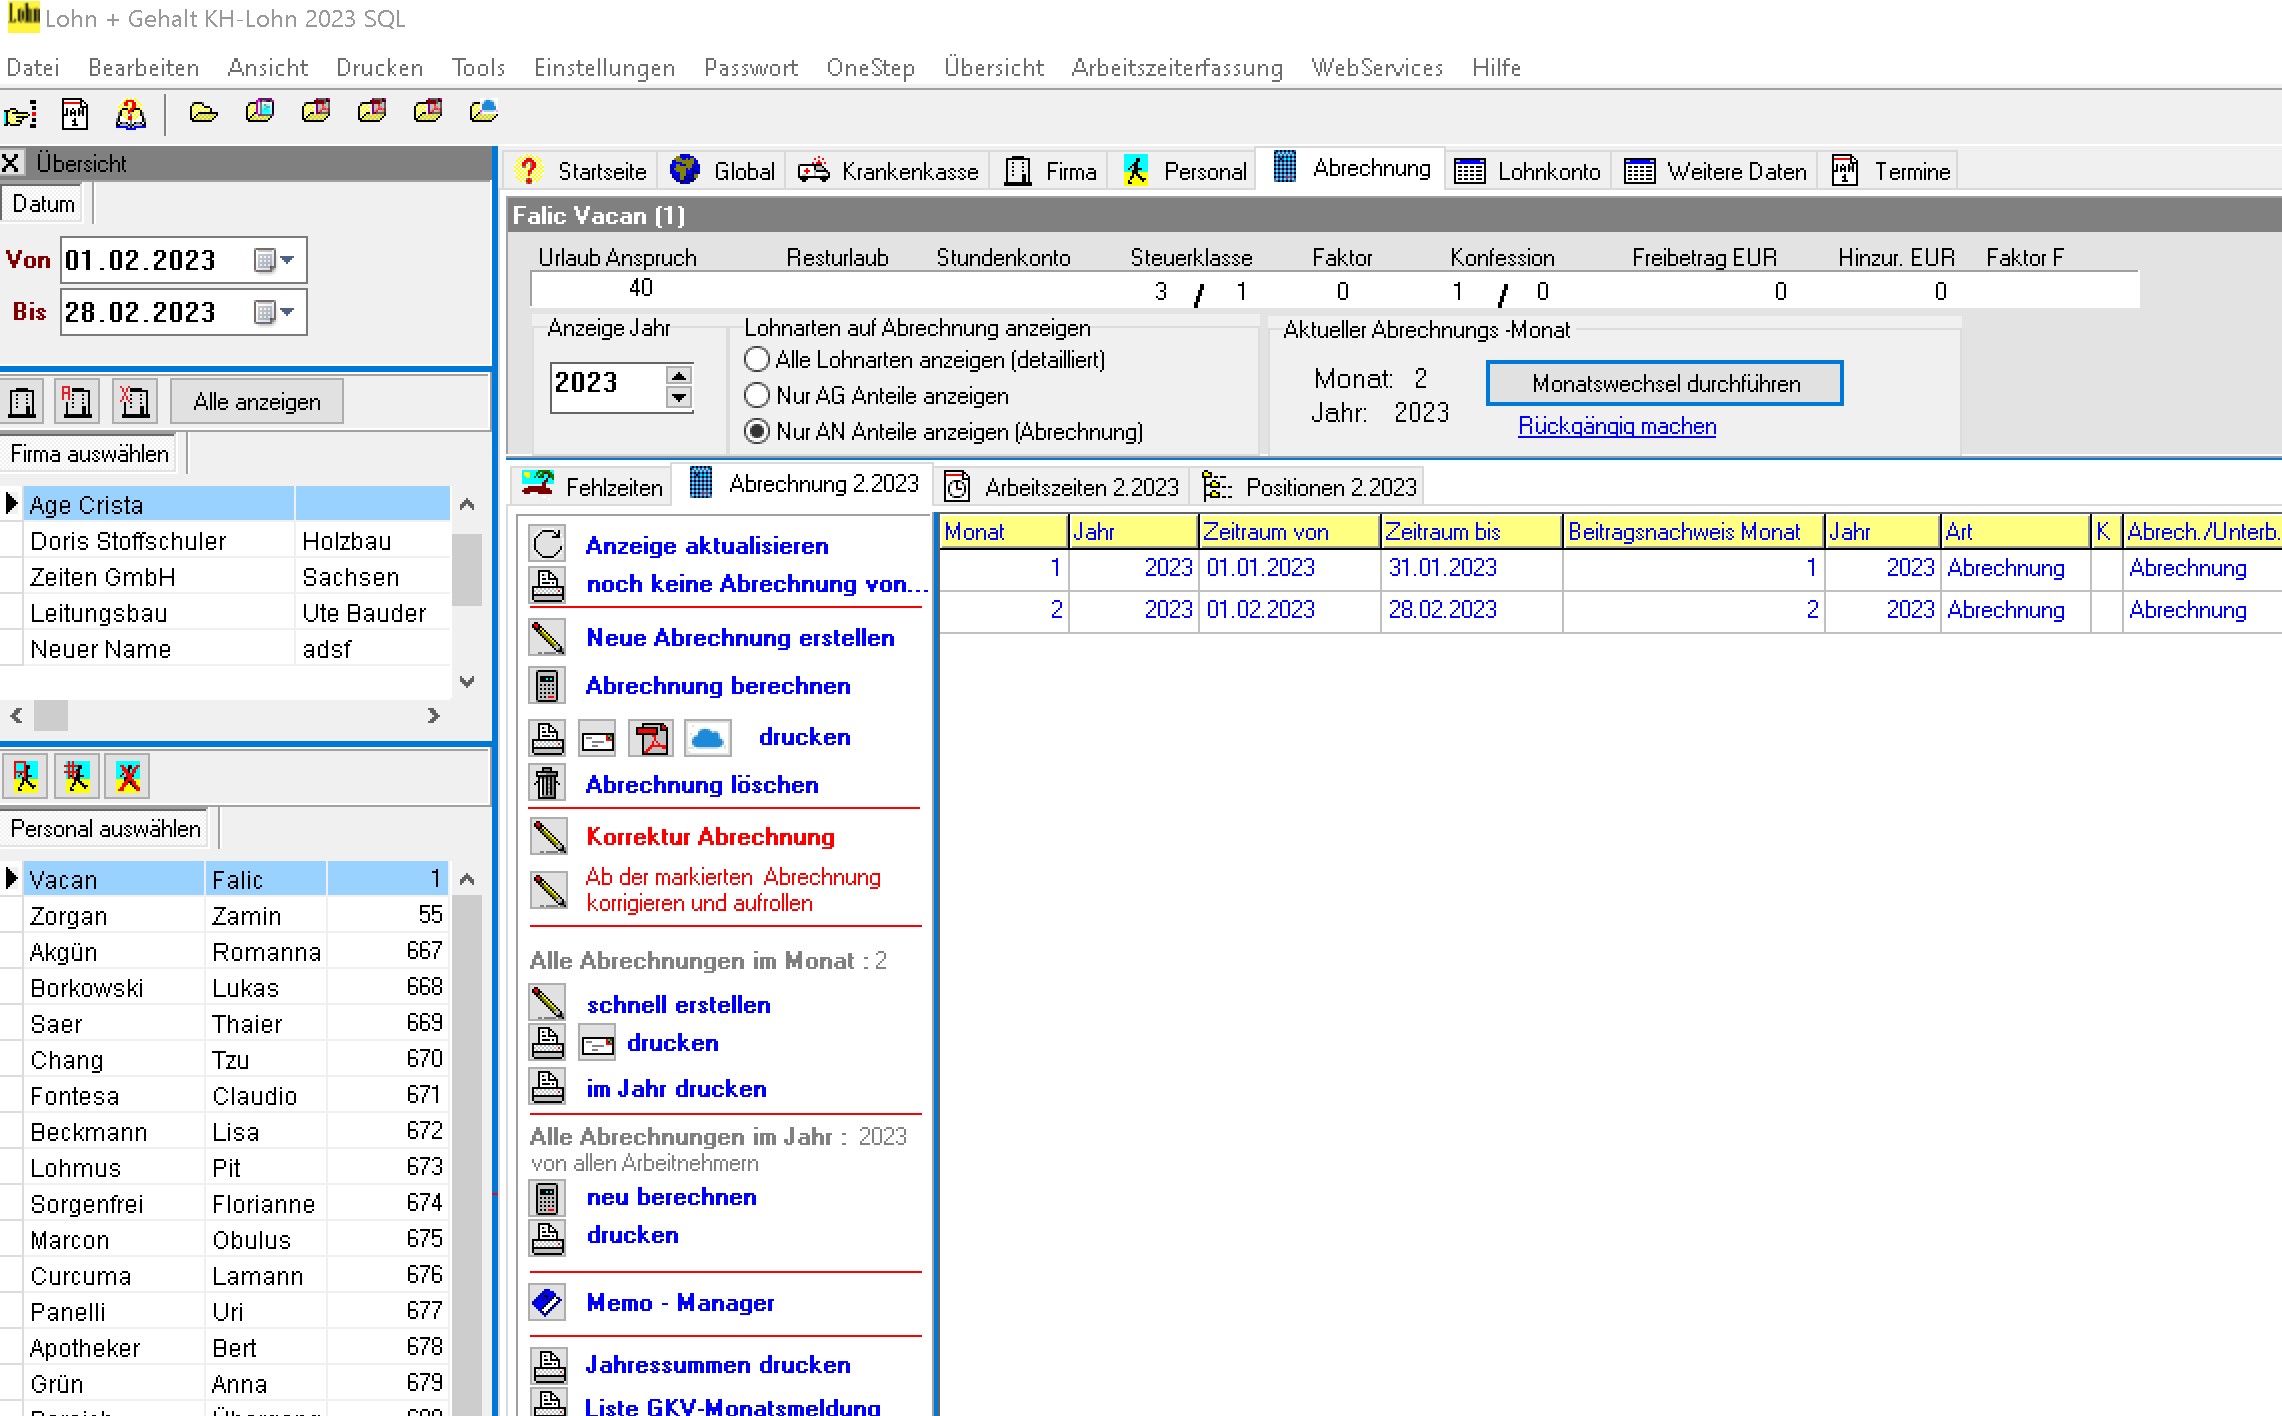Select Nur AN Anteile anzeigen (Abrechnung)

click(x=757, y=431)
